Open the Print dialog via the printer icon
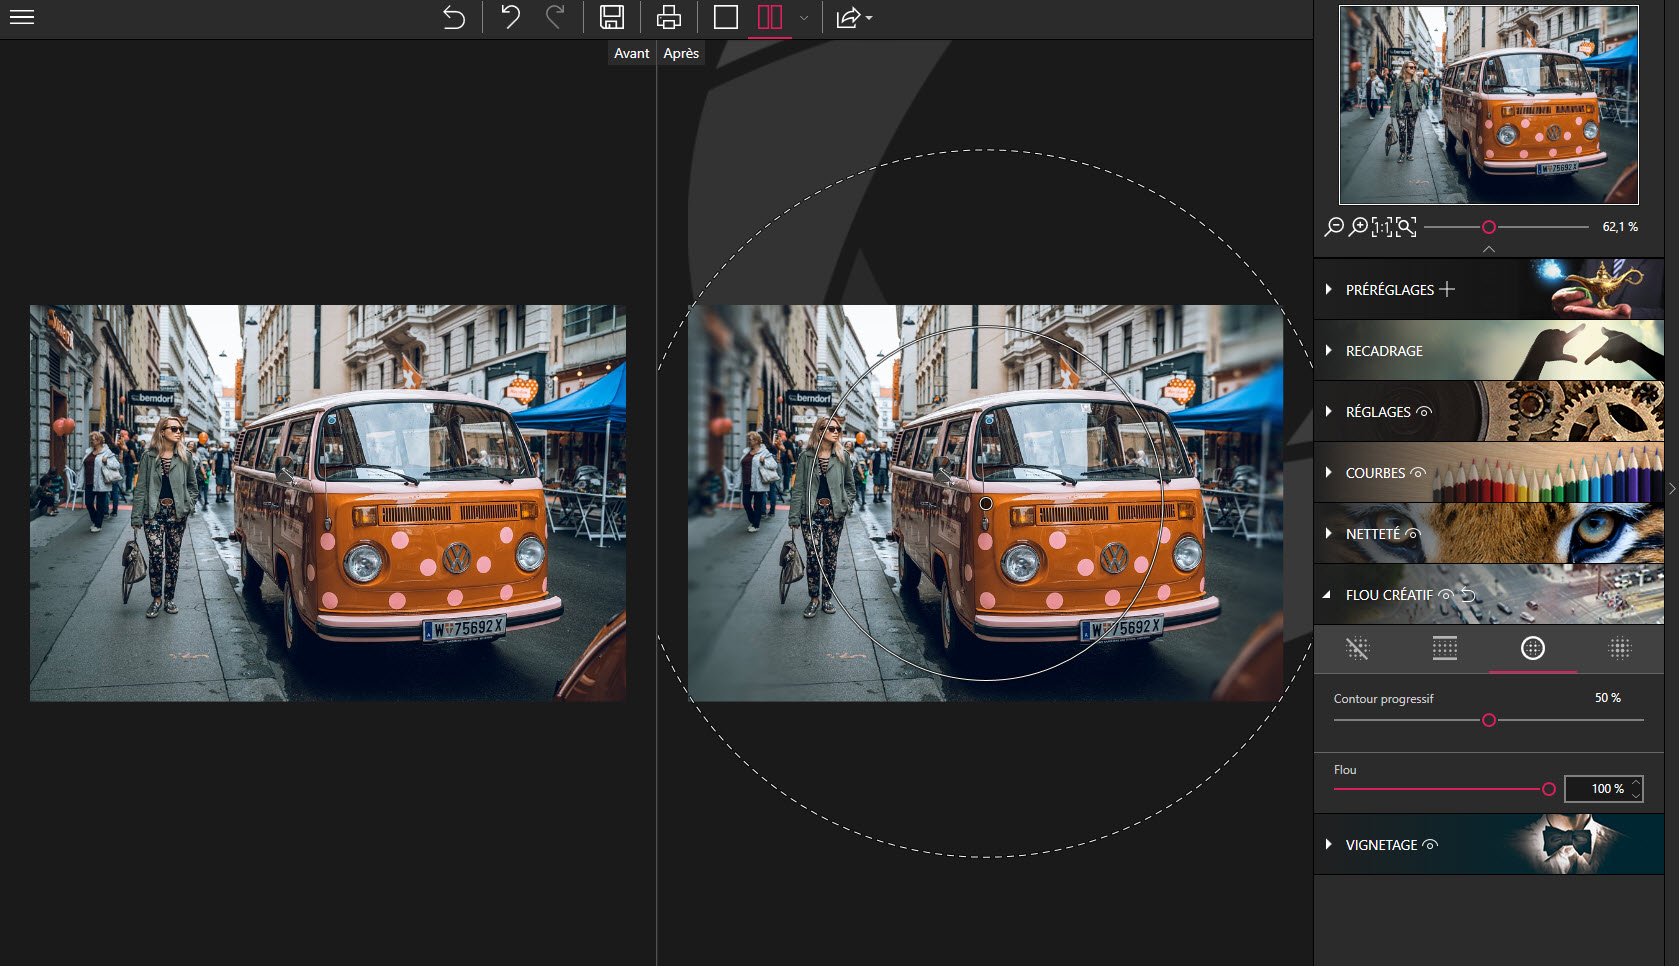This screenshot has height=966, width=1679. [x=668, y=17]
